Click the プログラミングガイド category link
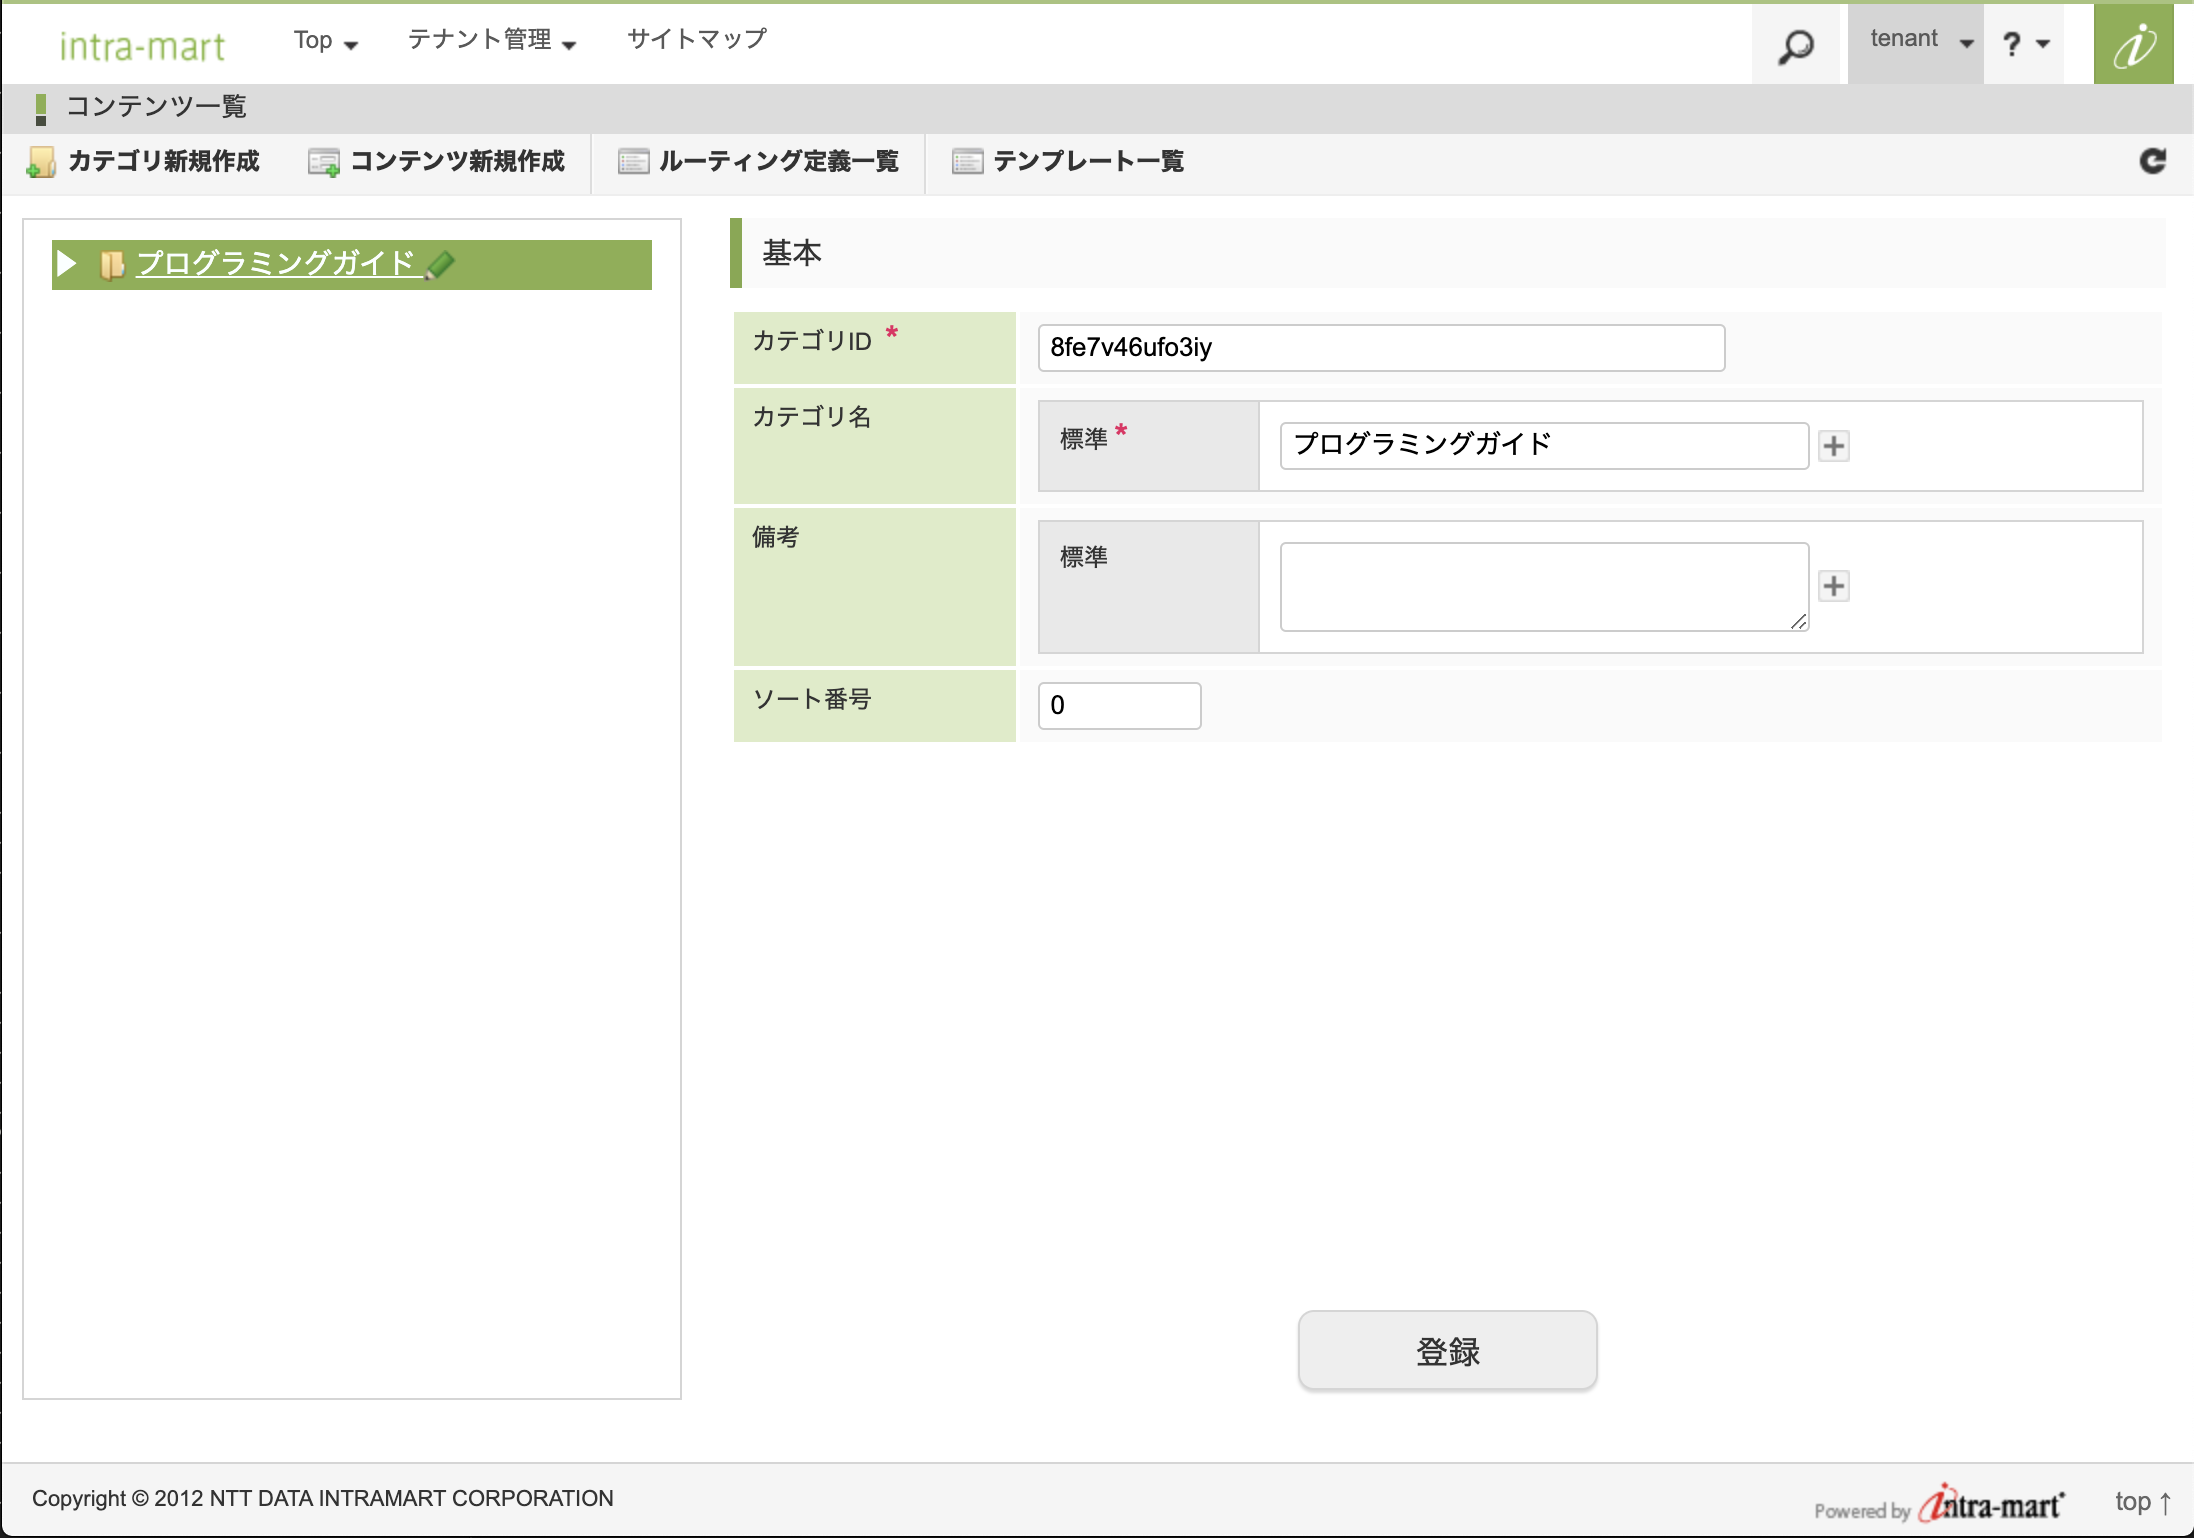2194x1538 pixels. (x=275, y=263)
